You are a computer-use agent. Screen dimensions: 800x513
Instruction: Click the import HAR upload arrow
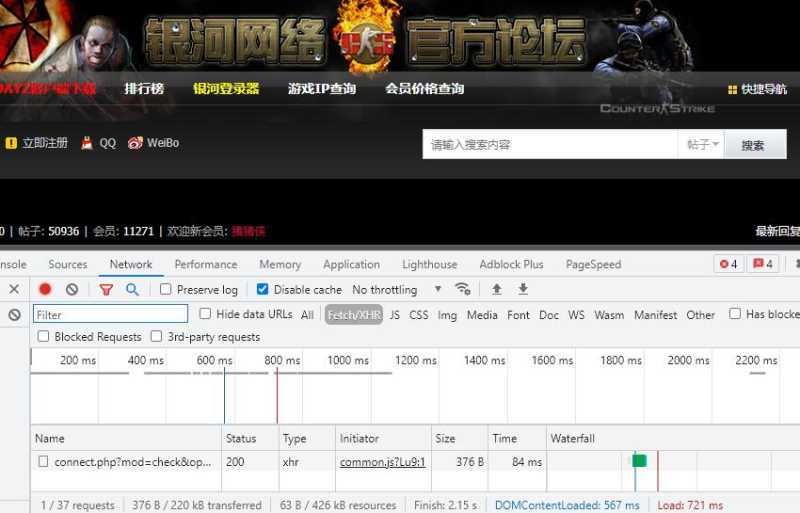496,289
